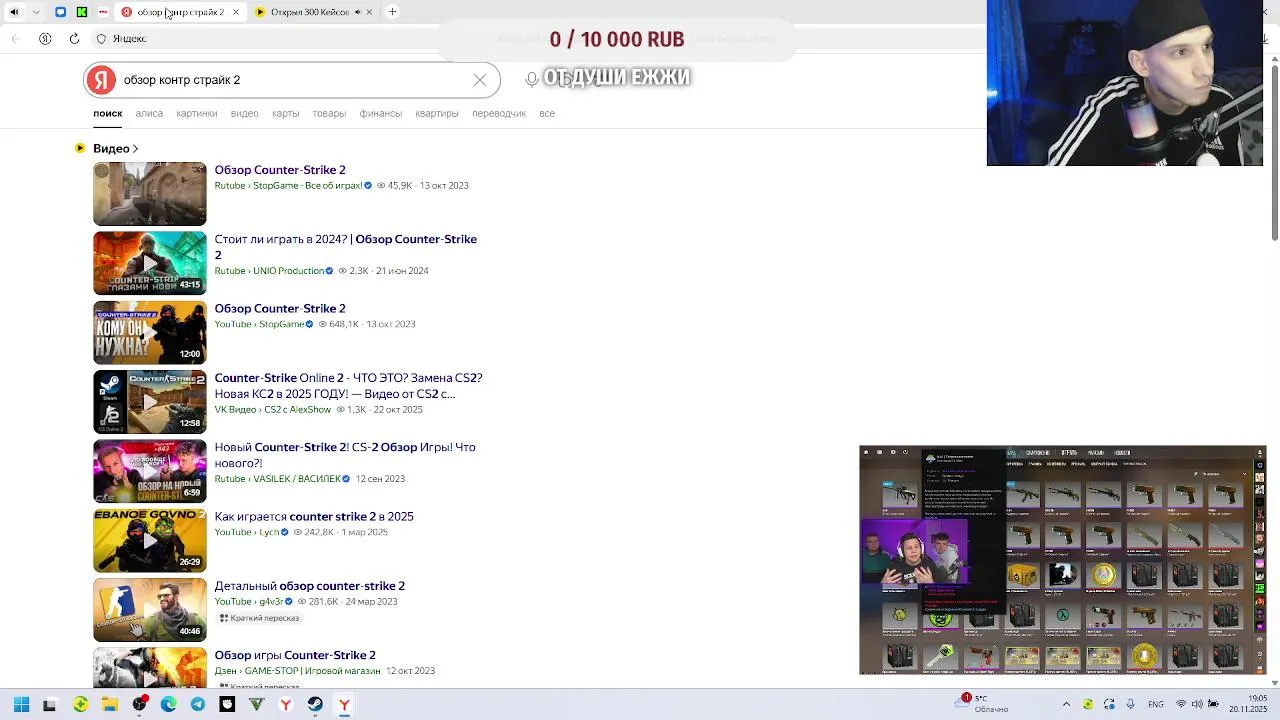Click the picture-in-picture case opening video
This screenshot has width=1280, height=720.
click(x=1063, y=560)
